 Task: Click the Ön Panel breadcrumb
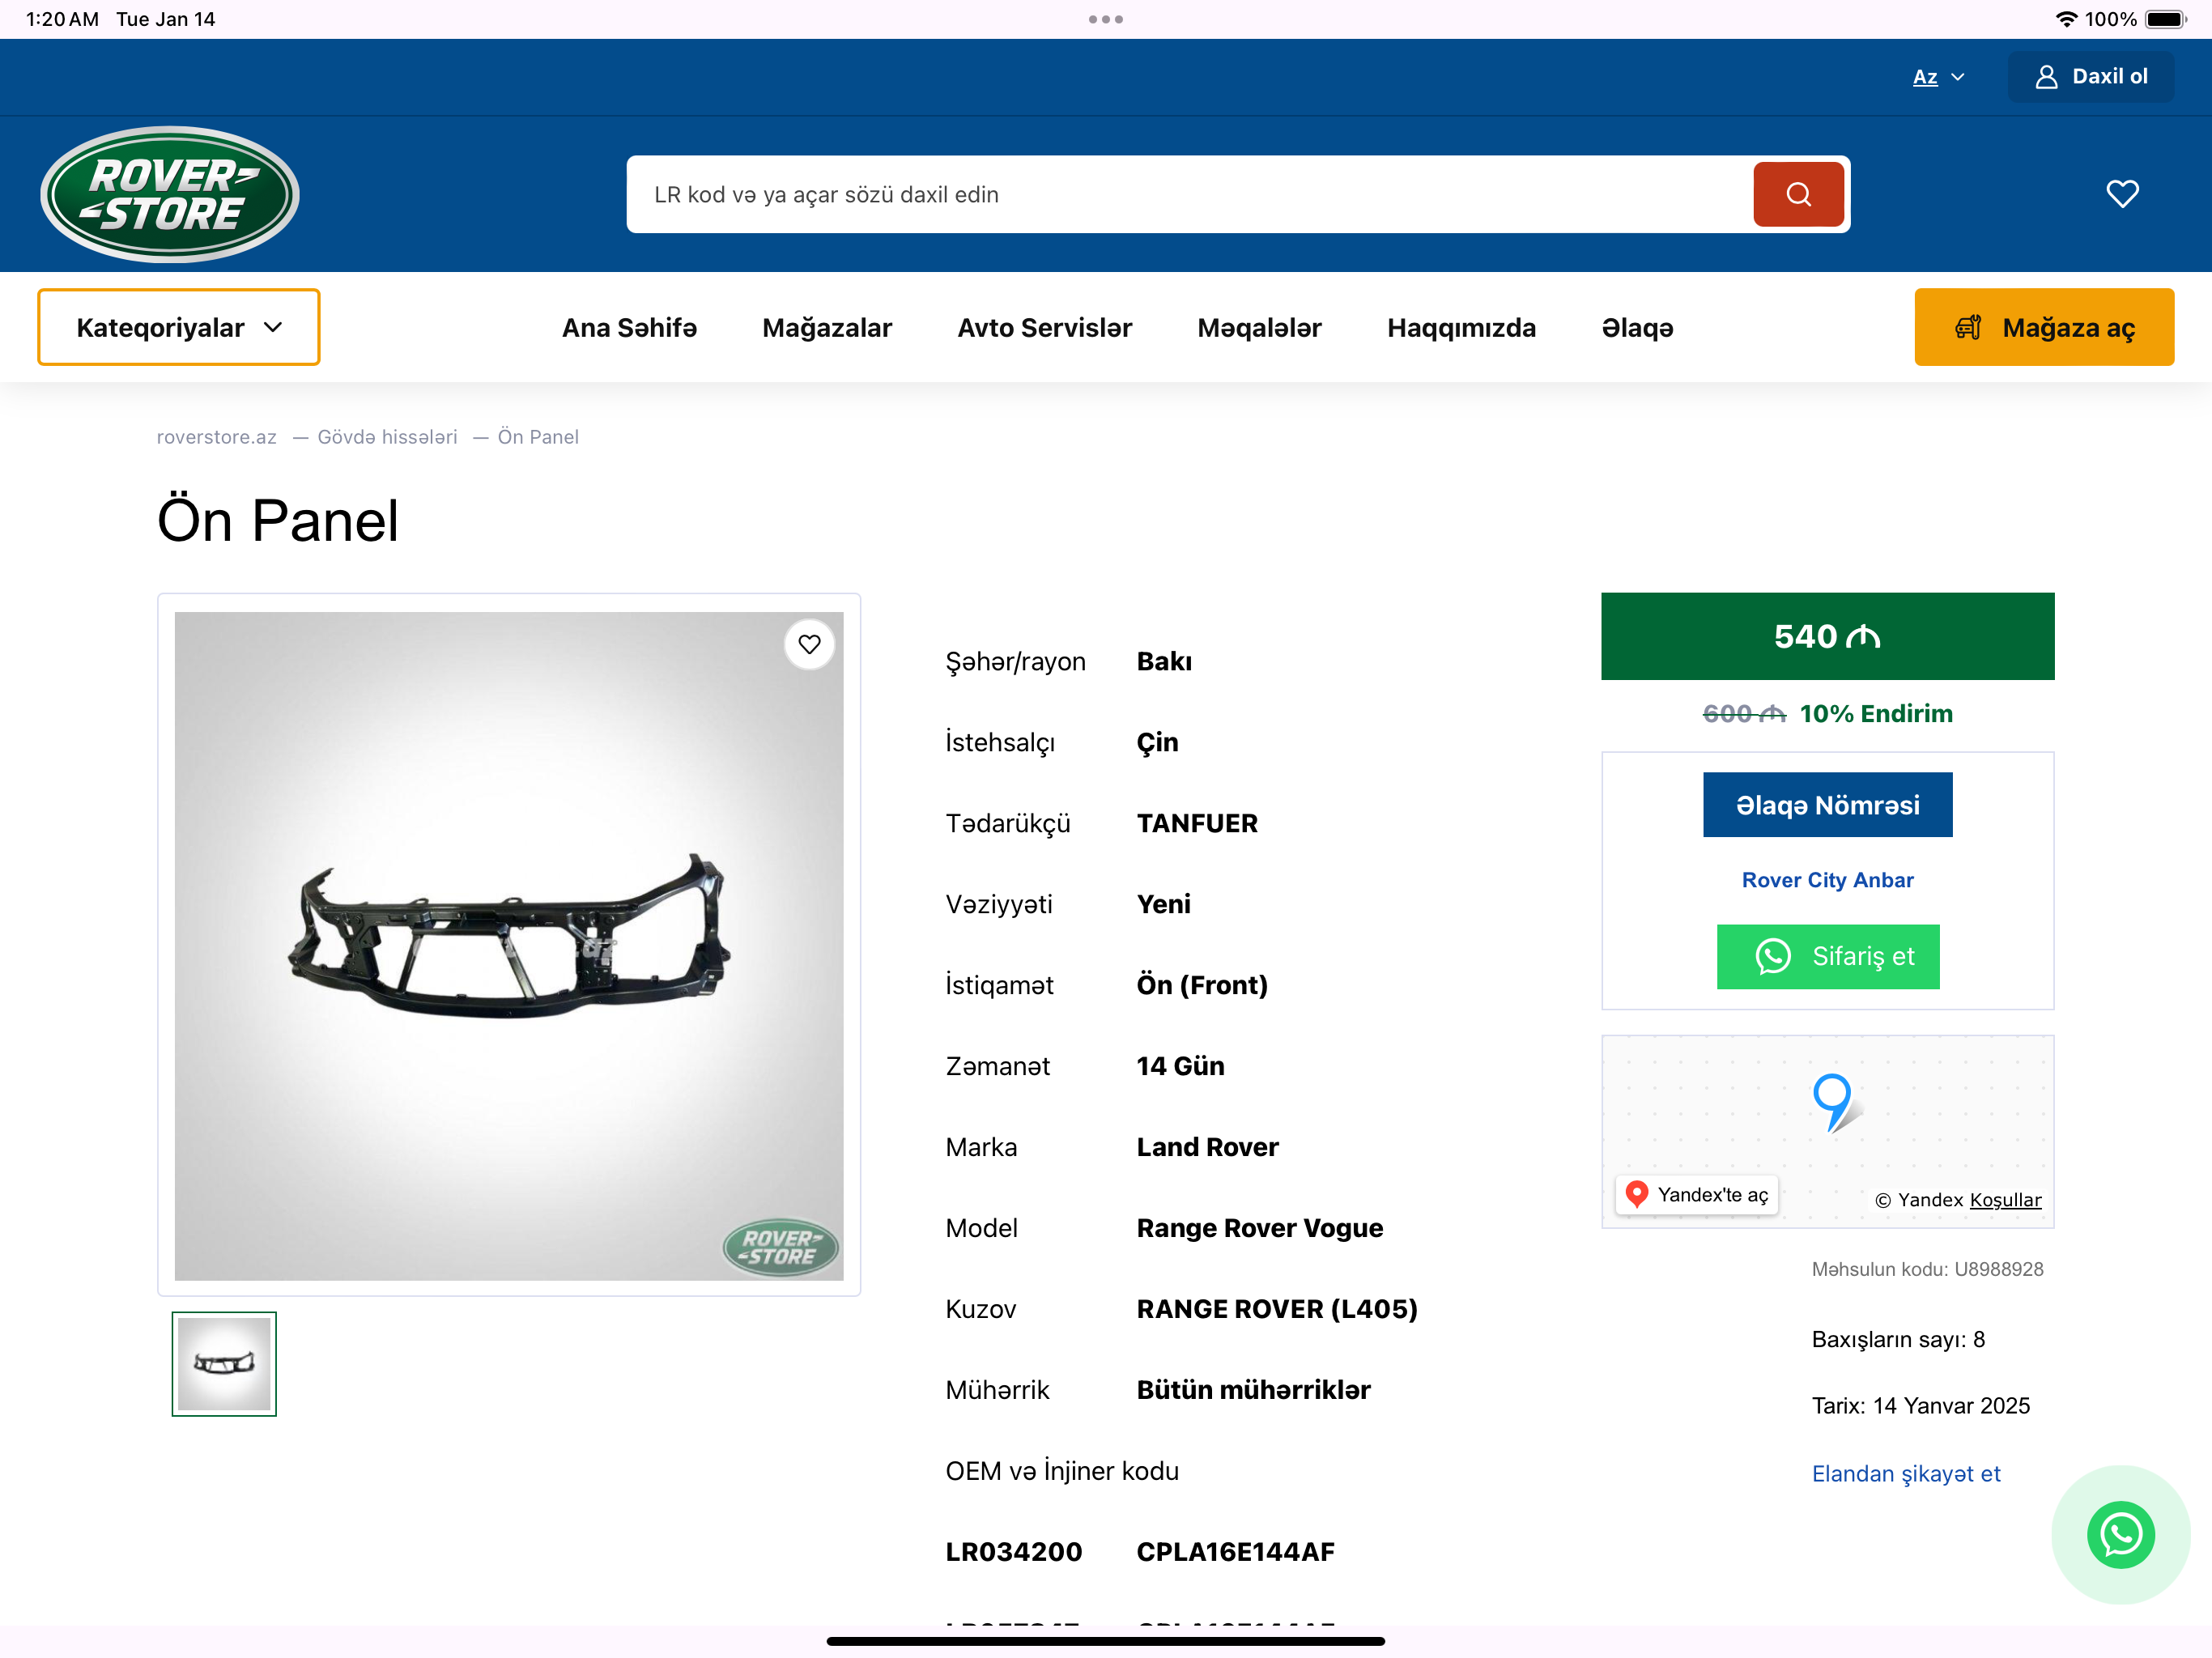538,437
